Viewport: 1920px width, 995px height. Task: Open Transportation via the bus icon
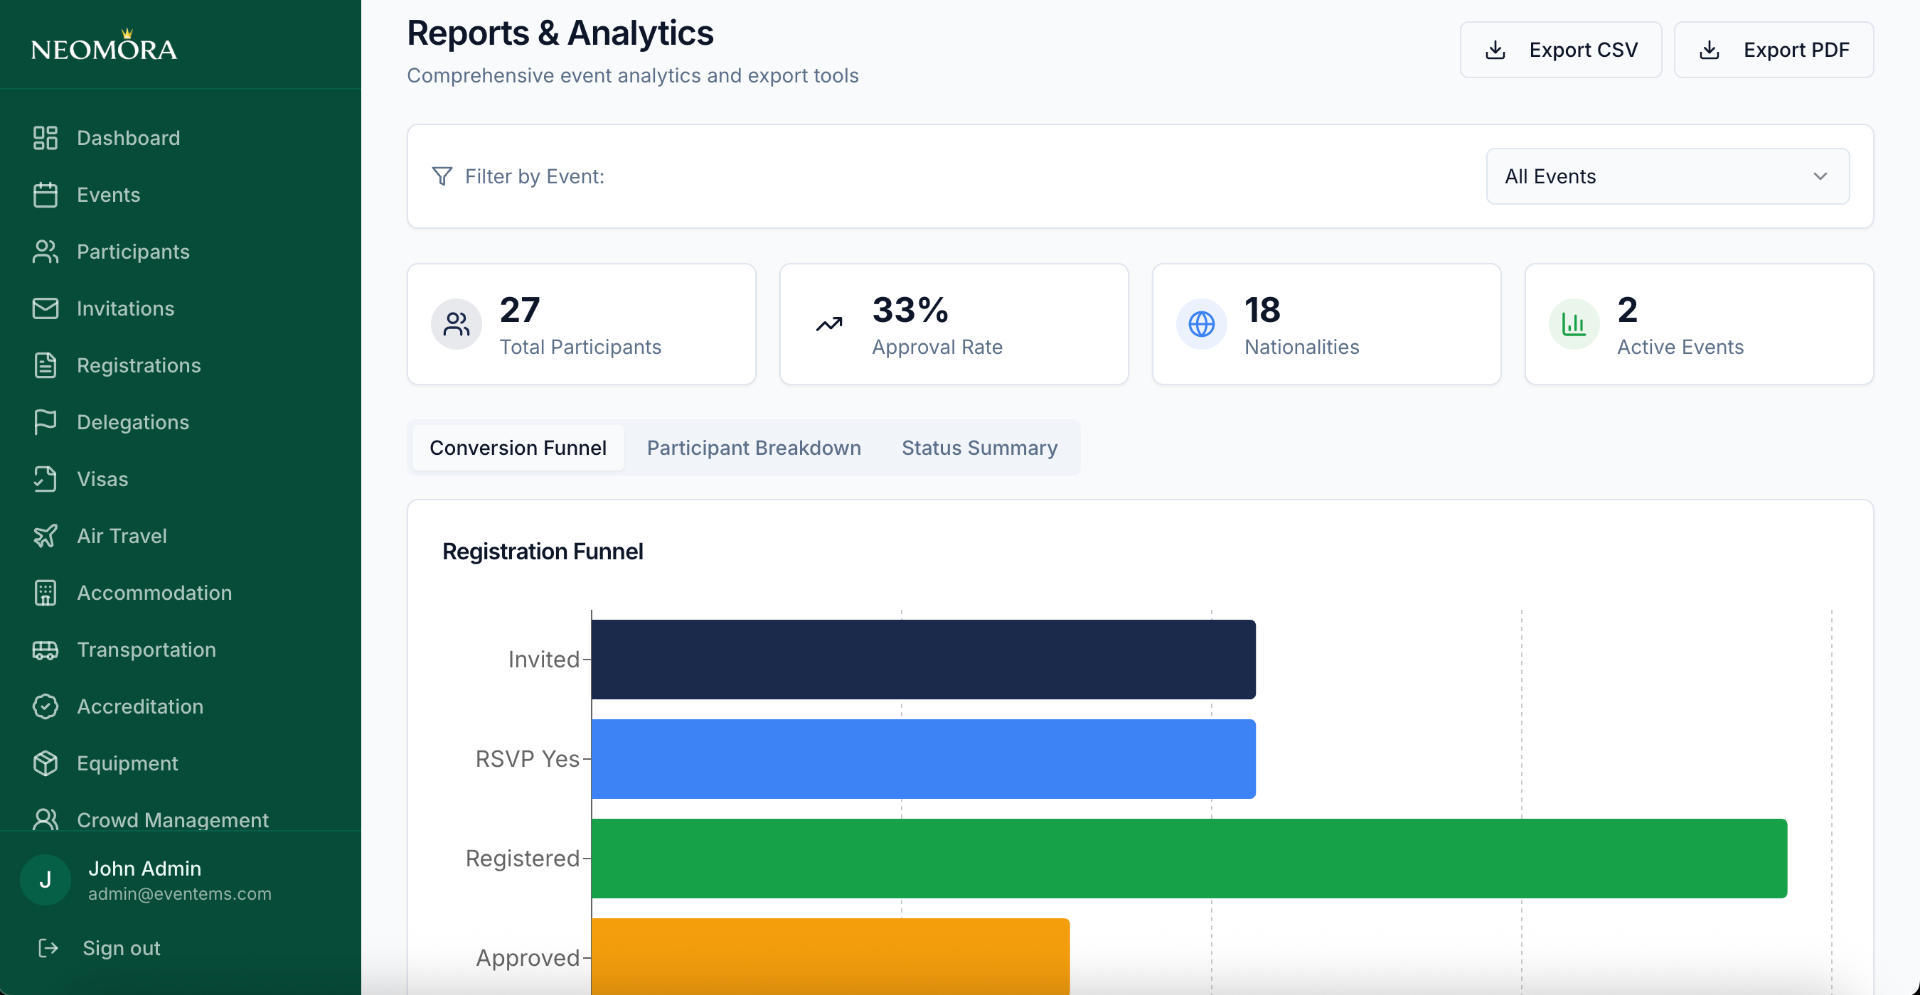coord(46,649)
